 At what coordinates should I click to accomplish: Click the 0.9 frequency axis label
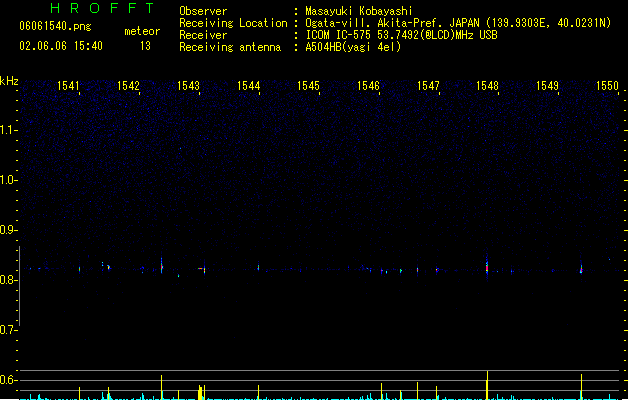(x=8, y=230)
